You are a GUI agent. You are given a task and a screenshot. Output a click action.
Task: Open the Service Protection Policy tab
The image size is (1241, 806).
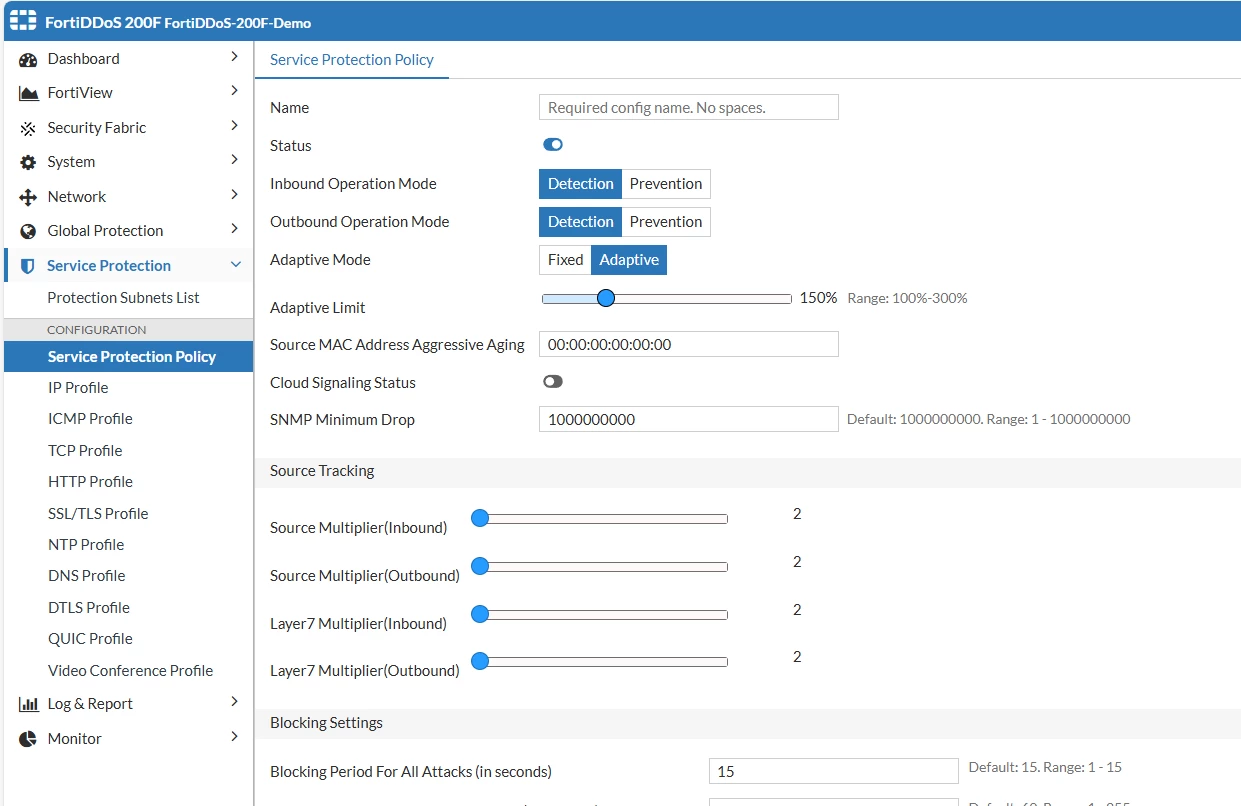pos(352,60)
